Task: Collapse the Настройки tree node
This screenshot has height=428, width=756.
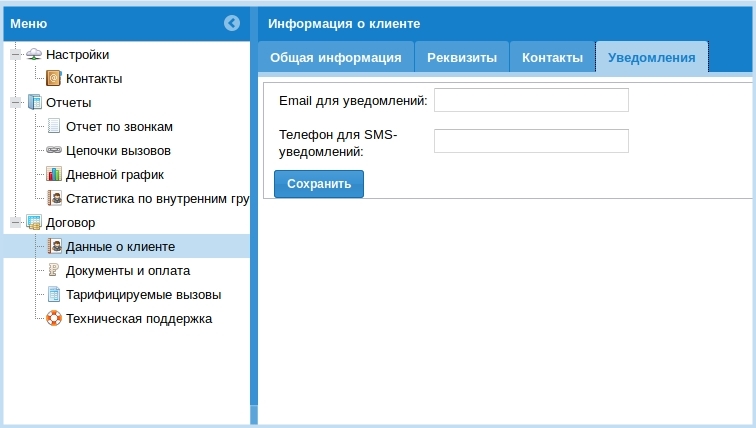Action: click(16, 55)
